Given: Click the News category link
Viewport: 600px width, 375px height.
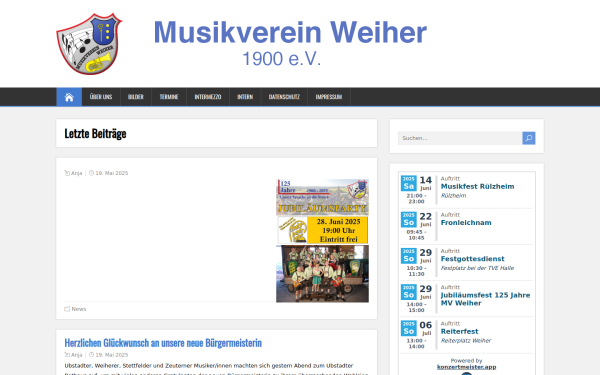Looking at the screenshot, I should pyautogui.click(x=79, y=309).
